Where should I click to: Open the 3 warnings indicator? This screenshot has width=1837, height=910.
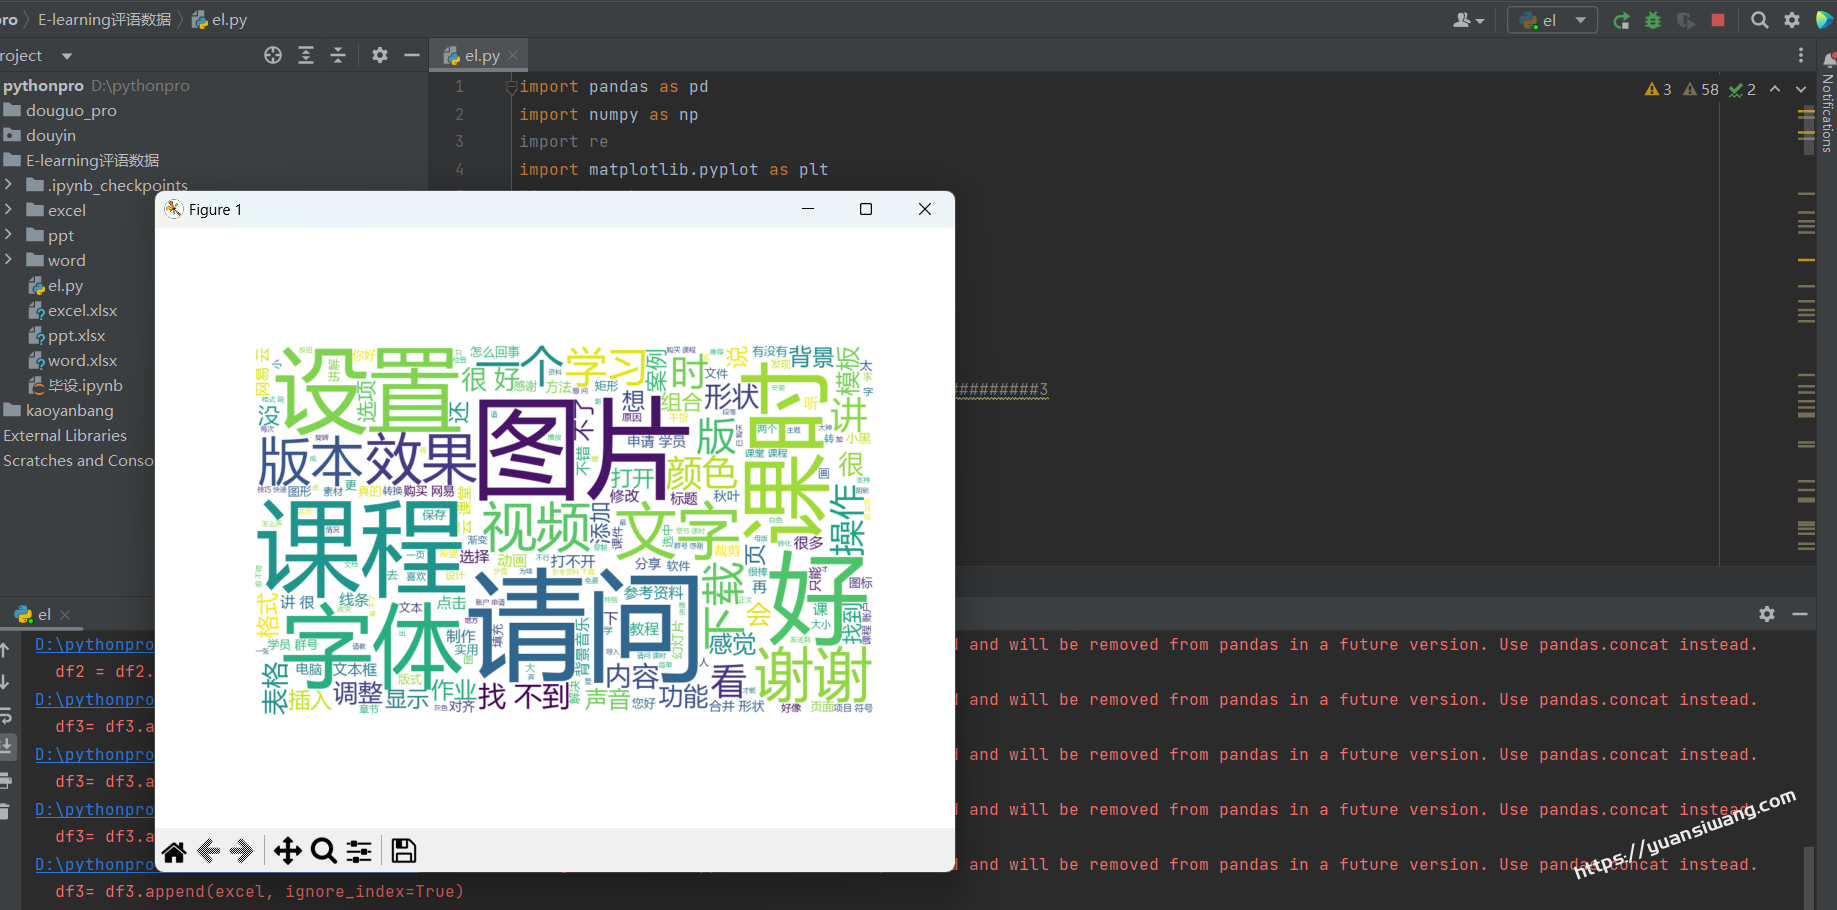[x=1658, y=89]
